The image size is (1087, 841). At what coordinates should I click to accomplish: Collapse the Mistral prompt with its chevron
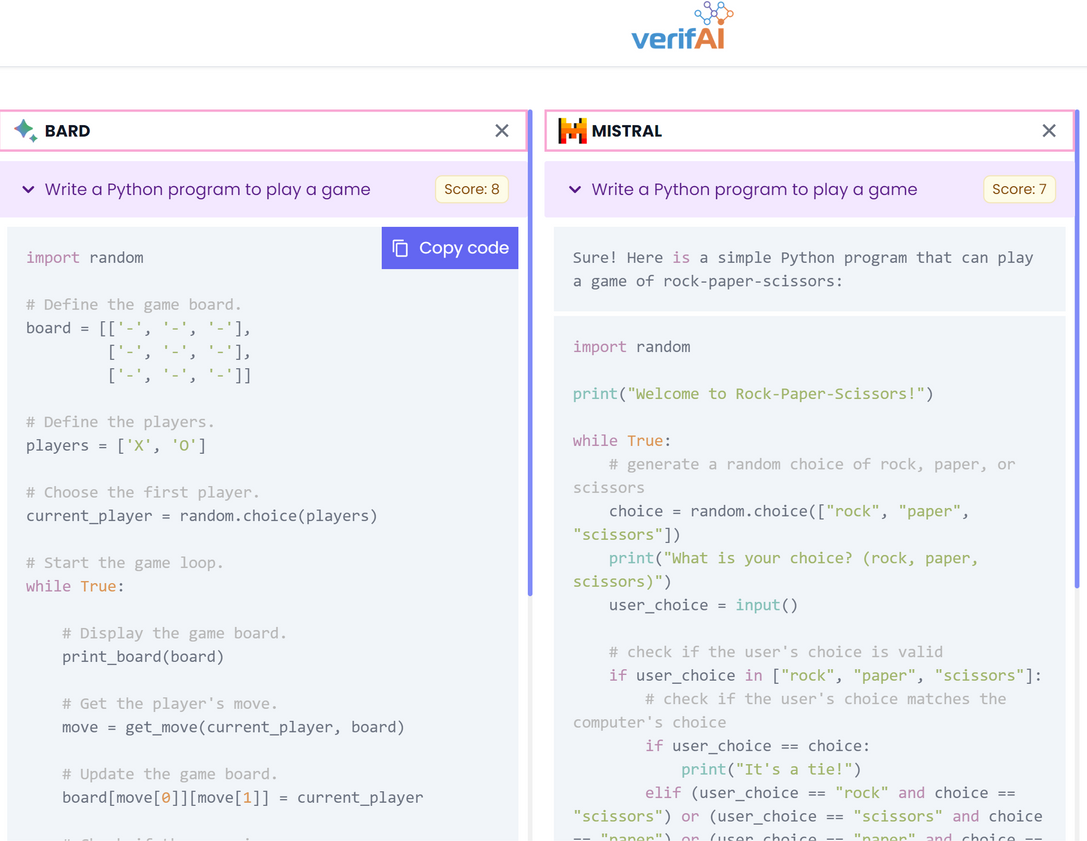point(575,189)
